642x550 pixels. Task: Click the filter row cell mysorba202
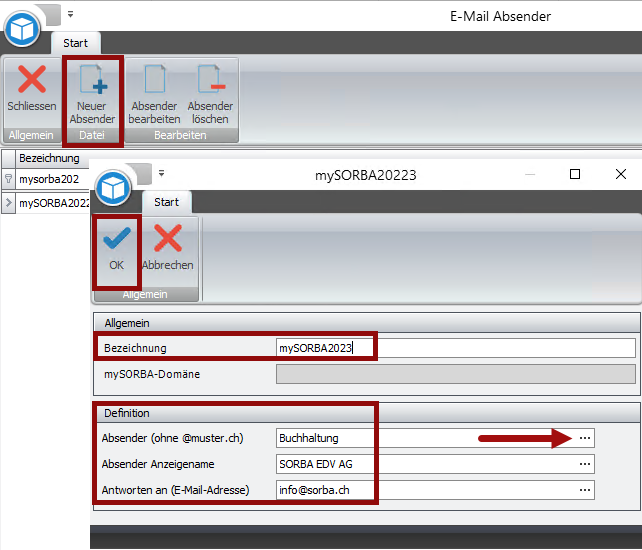tap(52, 179)
